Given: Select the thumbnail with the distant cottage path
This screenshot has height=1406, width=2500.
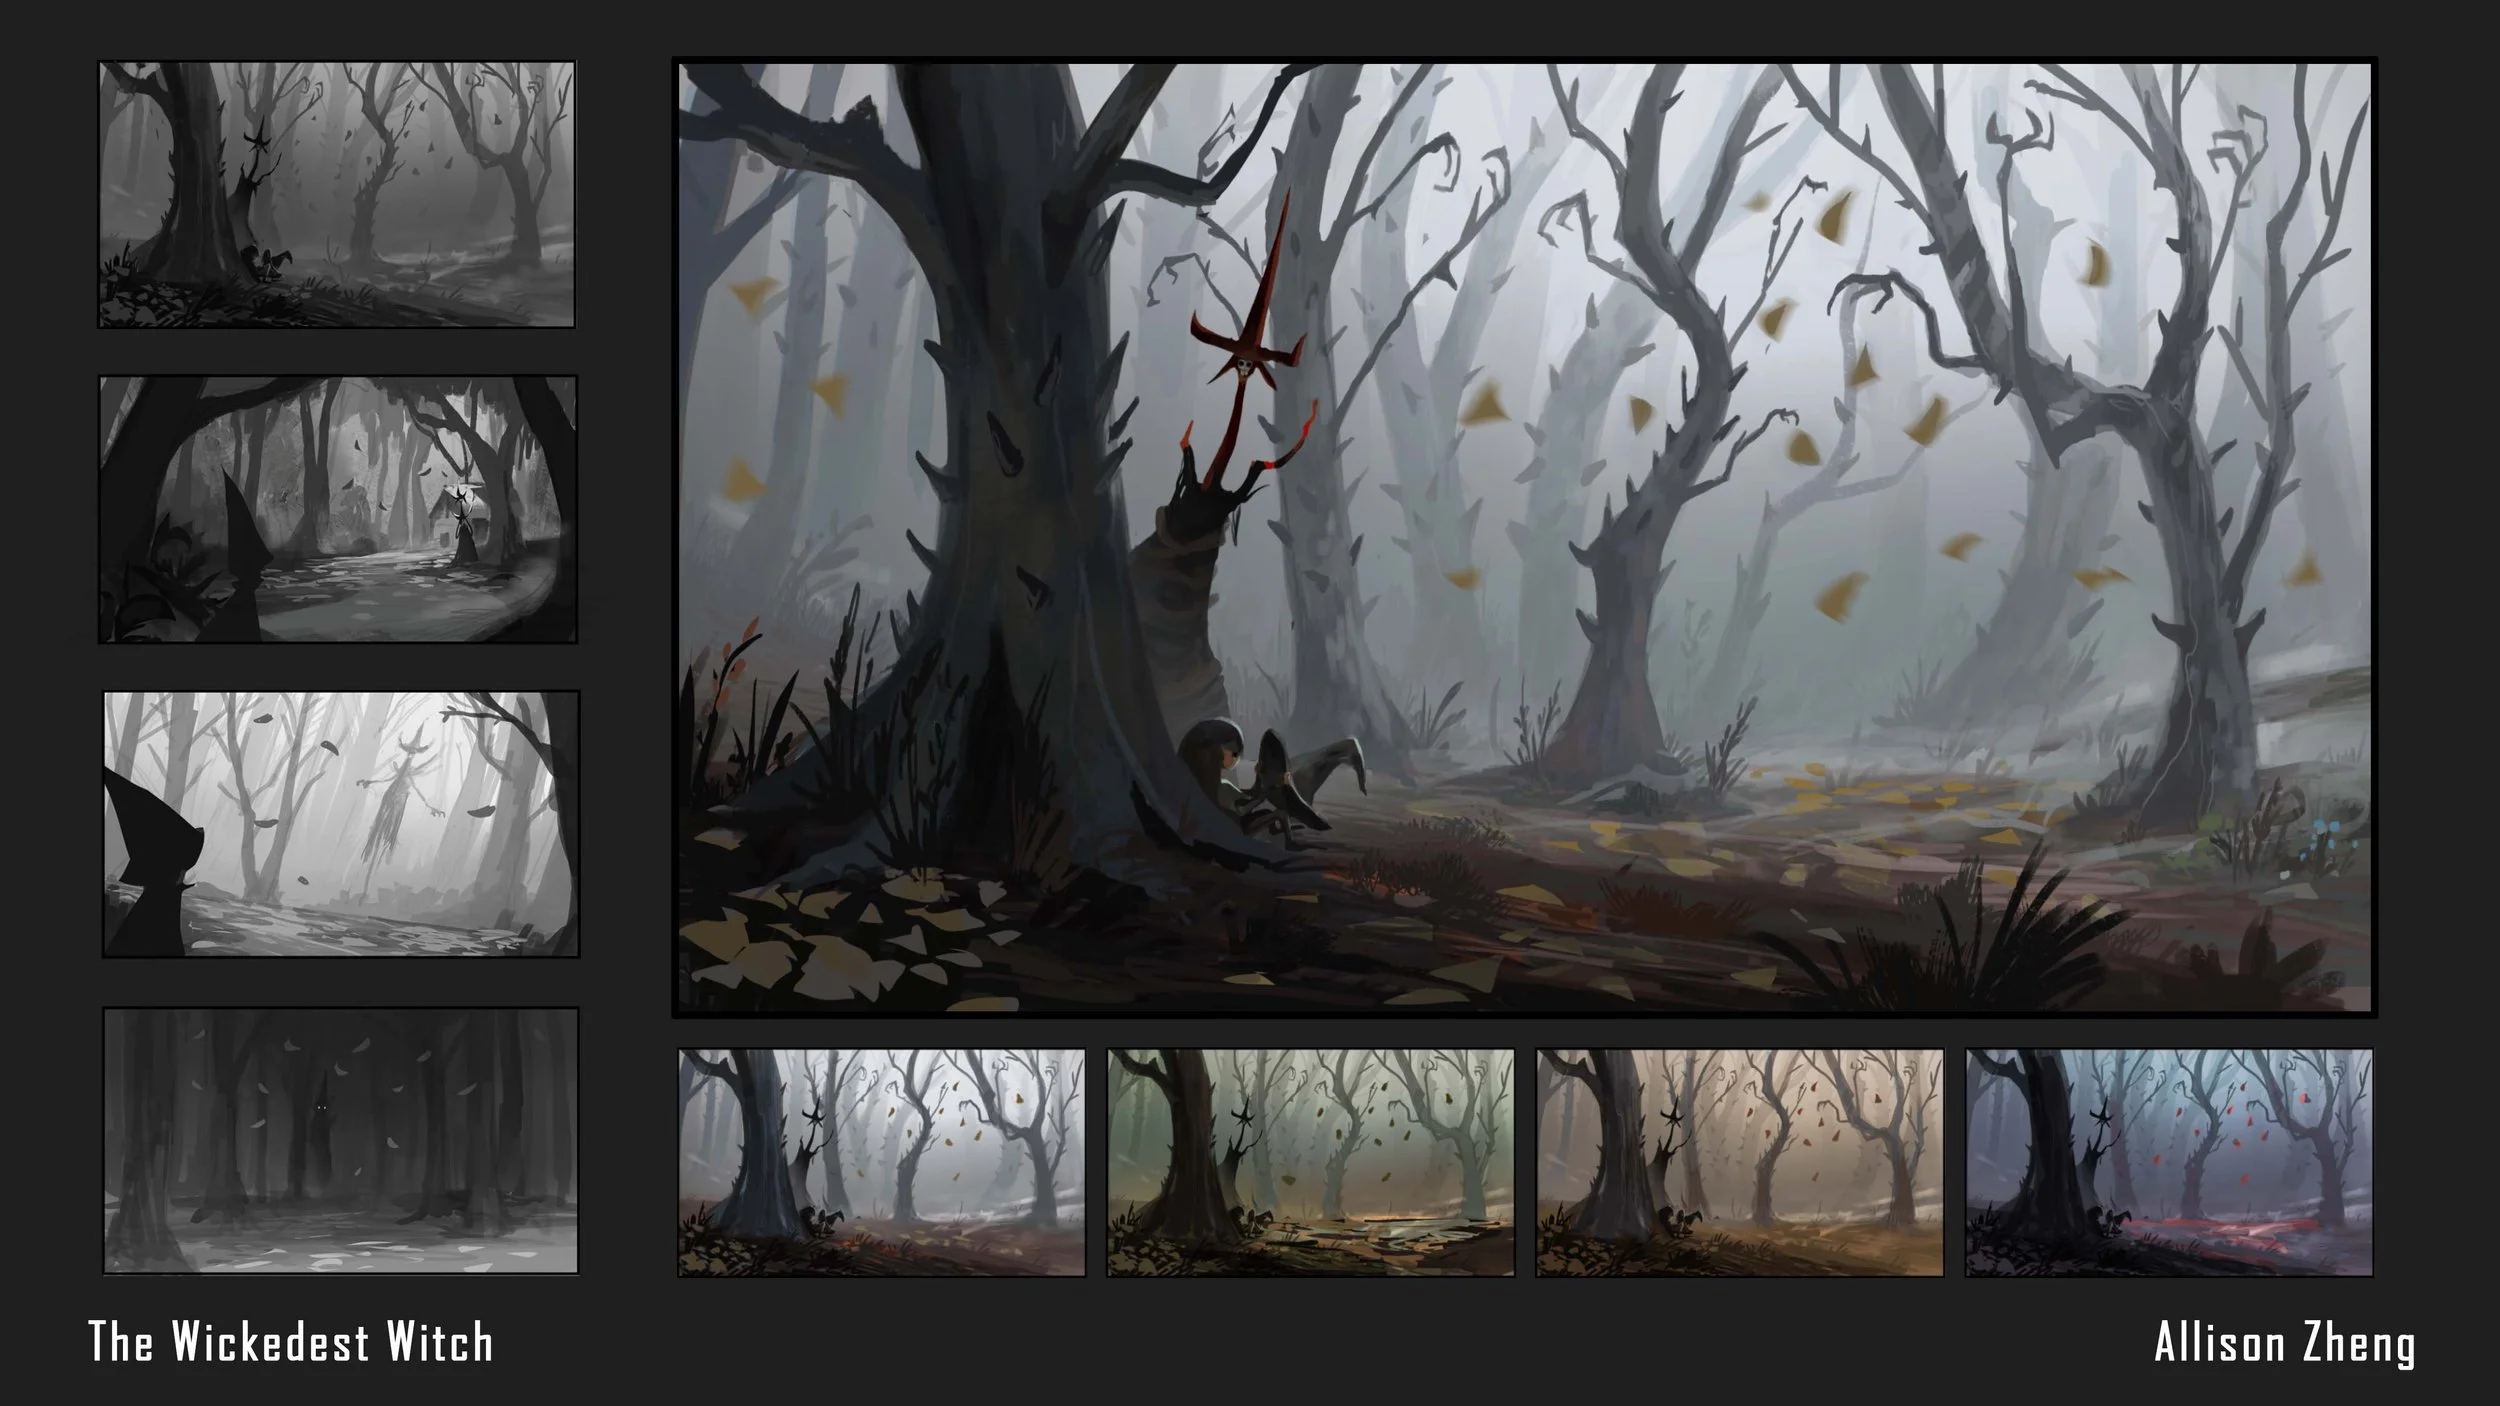Looking at the screenshot, I should coord(338,509).
